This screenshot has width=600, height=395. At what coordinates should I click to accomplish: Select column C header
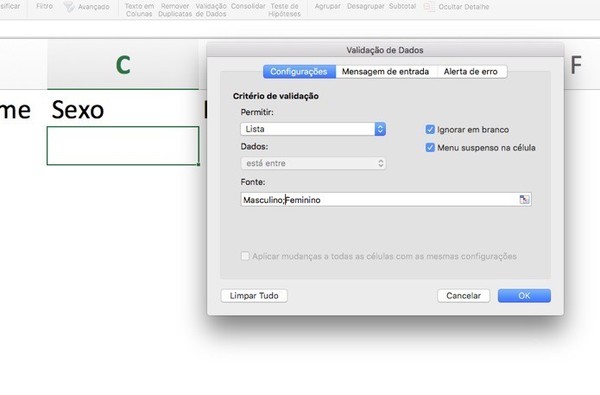(123, 64)
